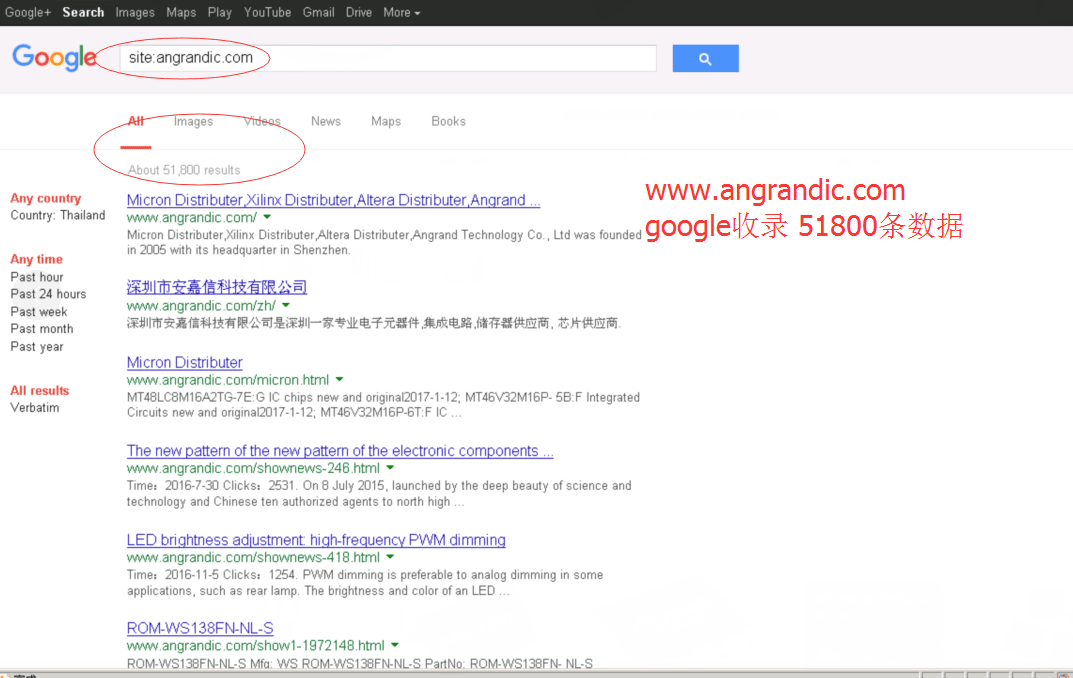Image resolution: width=1073 pixels, height=678 pixels.
Task: Switch to the Images results tab
Action: pos(193,121)
